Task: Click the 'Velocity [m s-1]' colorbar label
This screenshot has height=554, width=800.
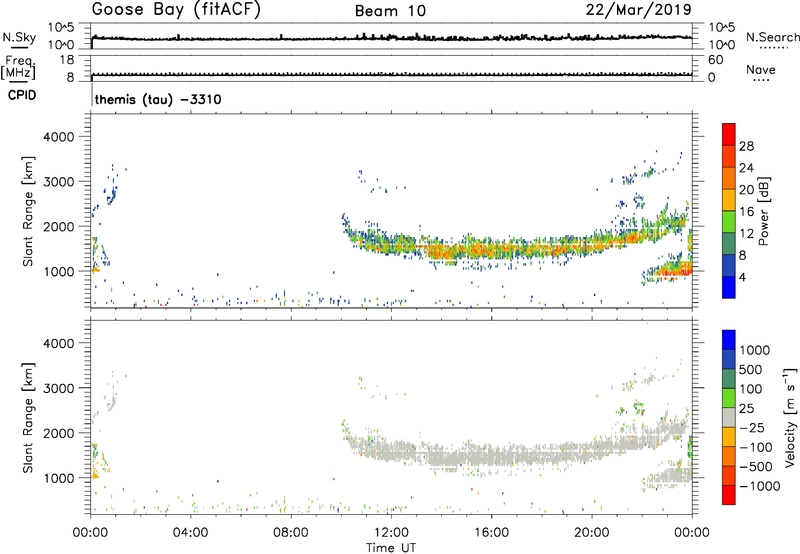Action: click(790, 417)
